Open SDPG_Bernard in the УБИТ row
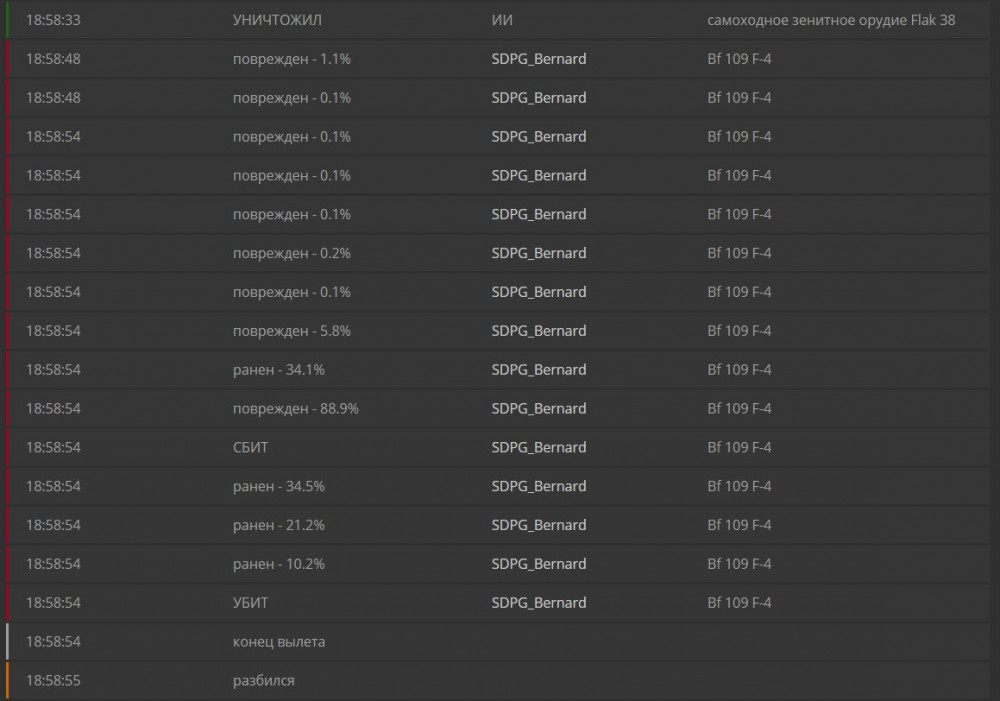Image resolution: width=1000 pixels, height=701 pixels. [538, 604]
